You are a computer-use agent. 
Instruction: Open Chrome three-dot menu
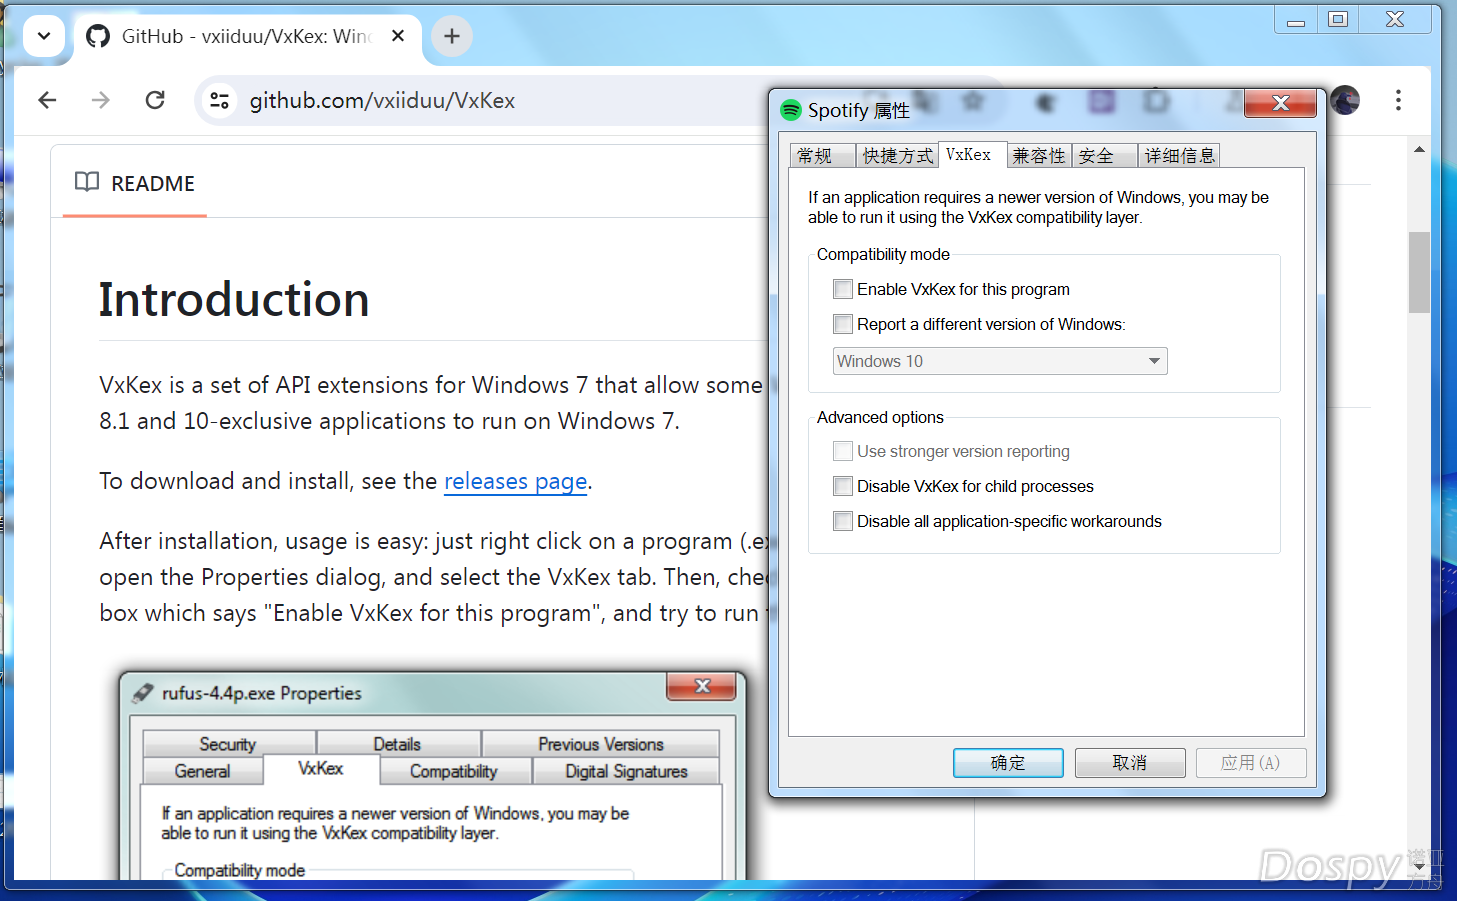[1398, 100]
